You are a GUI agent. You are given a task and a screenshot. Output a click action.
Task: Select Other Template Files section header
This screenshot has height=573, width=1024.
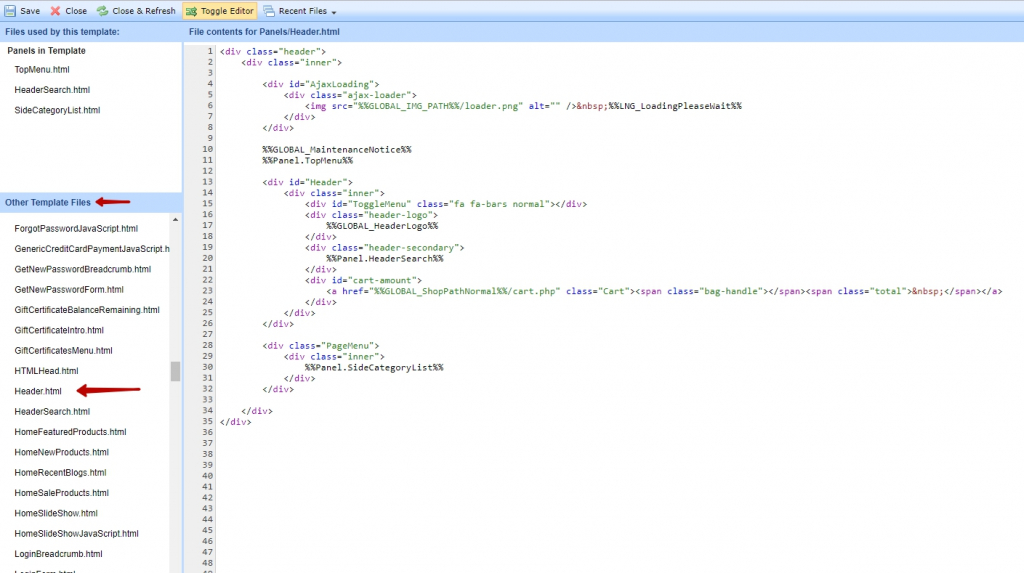[x=48, y=203]
